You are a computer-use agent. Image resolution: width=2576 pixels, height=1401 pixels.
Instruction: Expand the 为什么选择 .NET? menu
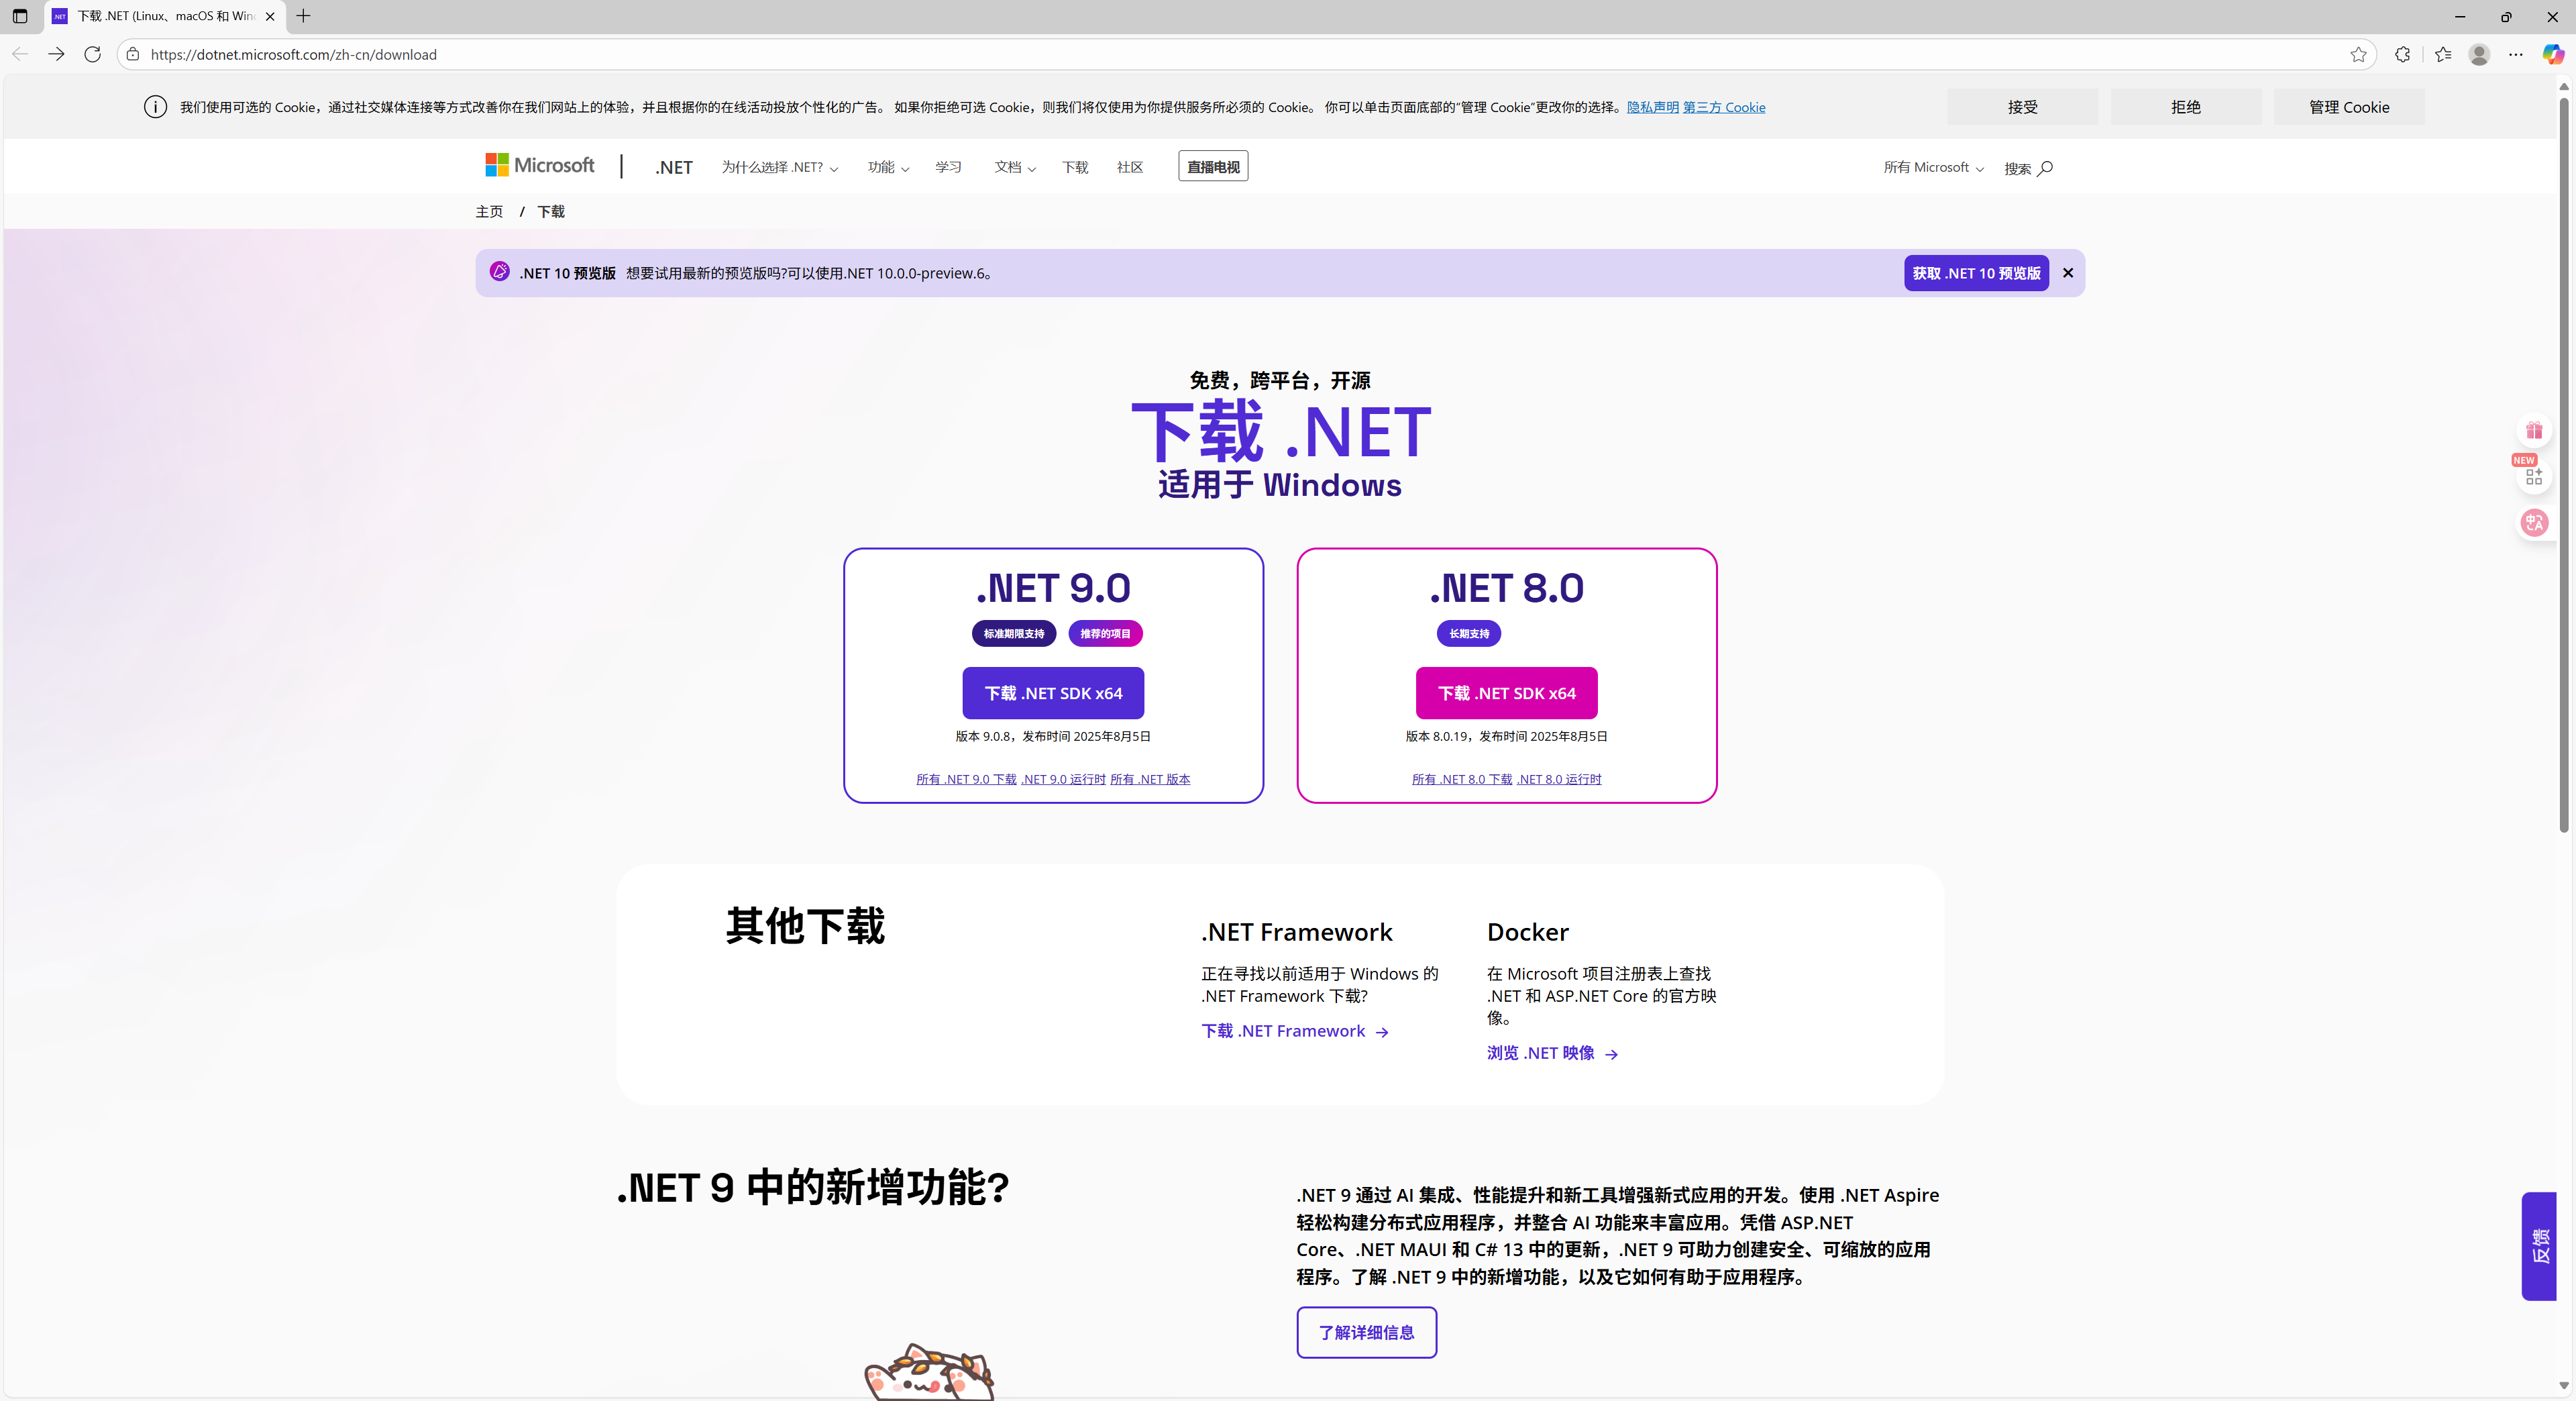(780, 167)
